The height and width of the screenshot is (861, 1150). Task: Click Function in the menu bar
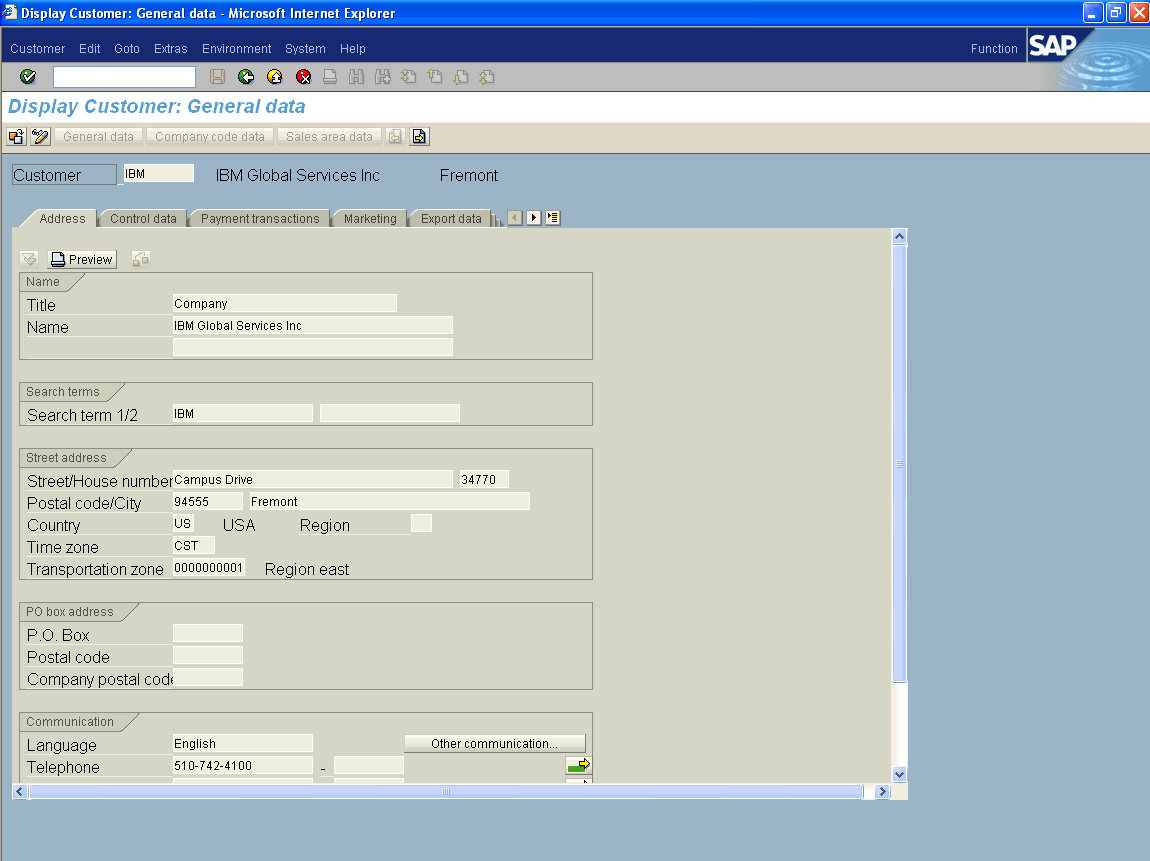[x=994, y=48]
